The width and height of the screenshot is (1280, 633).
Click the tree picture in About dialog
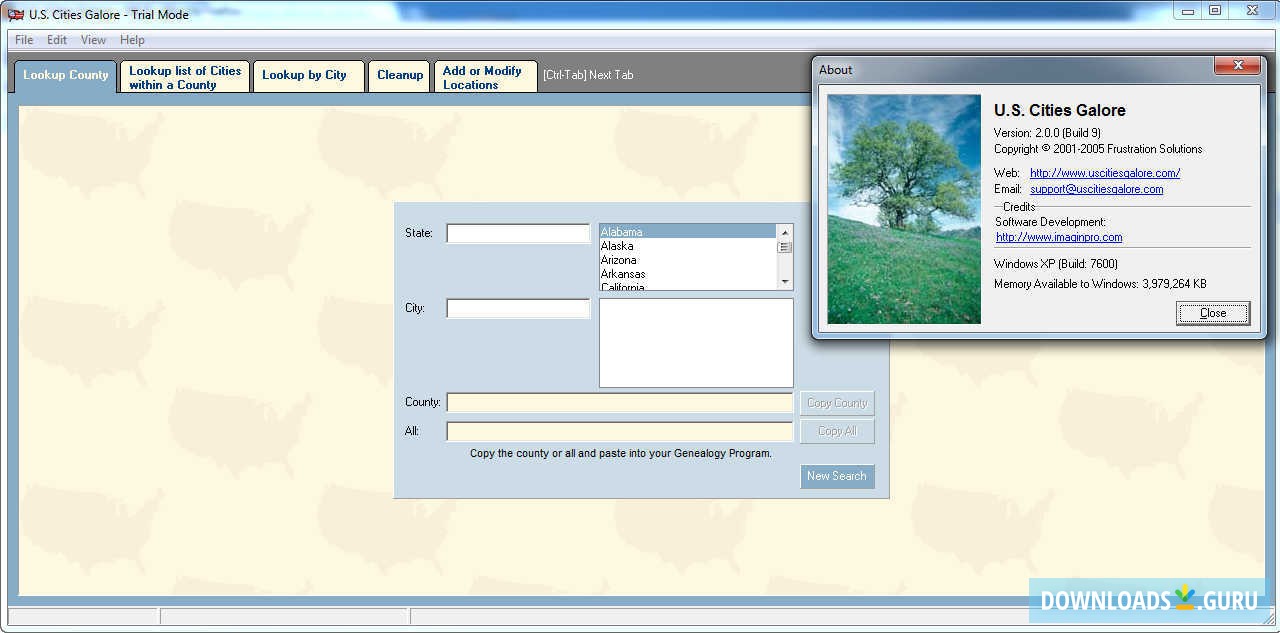[904, 209]
